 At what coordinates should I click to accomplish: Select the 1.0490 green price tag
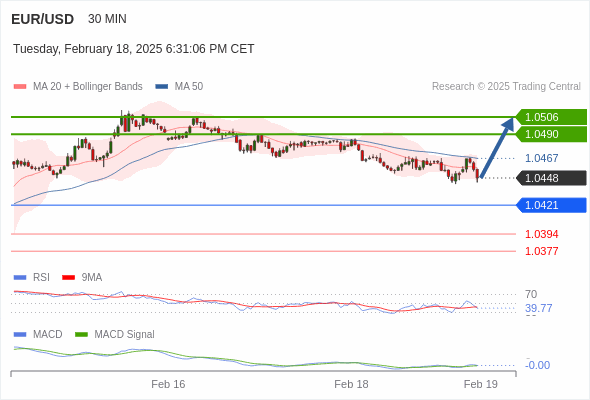[x=551, y=134]
